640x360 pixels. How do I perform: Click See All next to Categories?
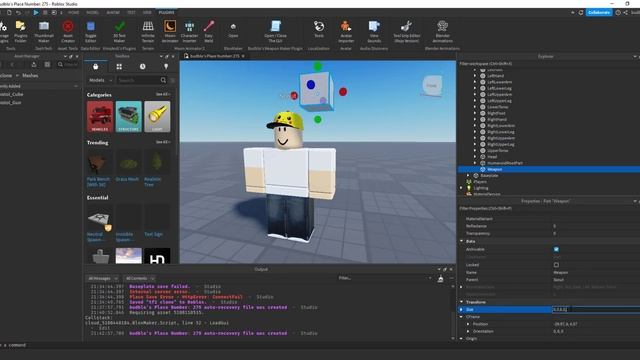coord(163,94)
